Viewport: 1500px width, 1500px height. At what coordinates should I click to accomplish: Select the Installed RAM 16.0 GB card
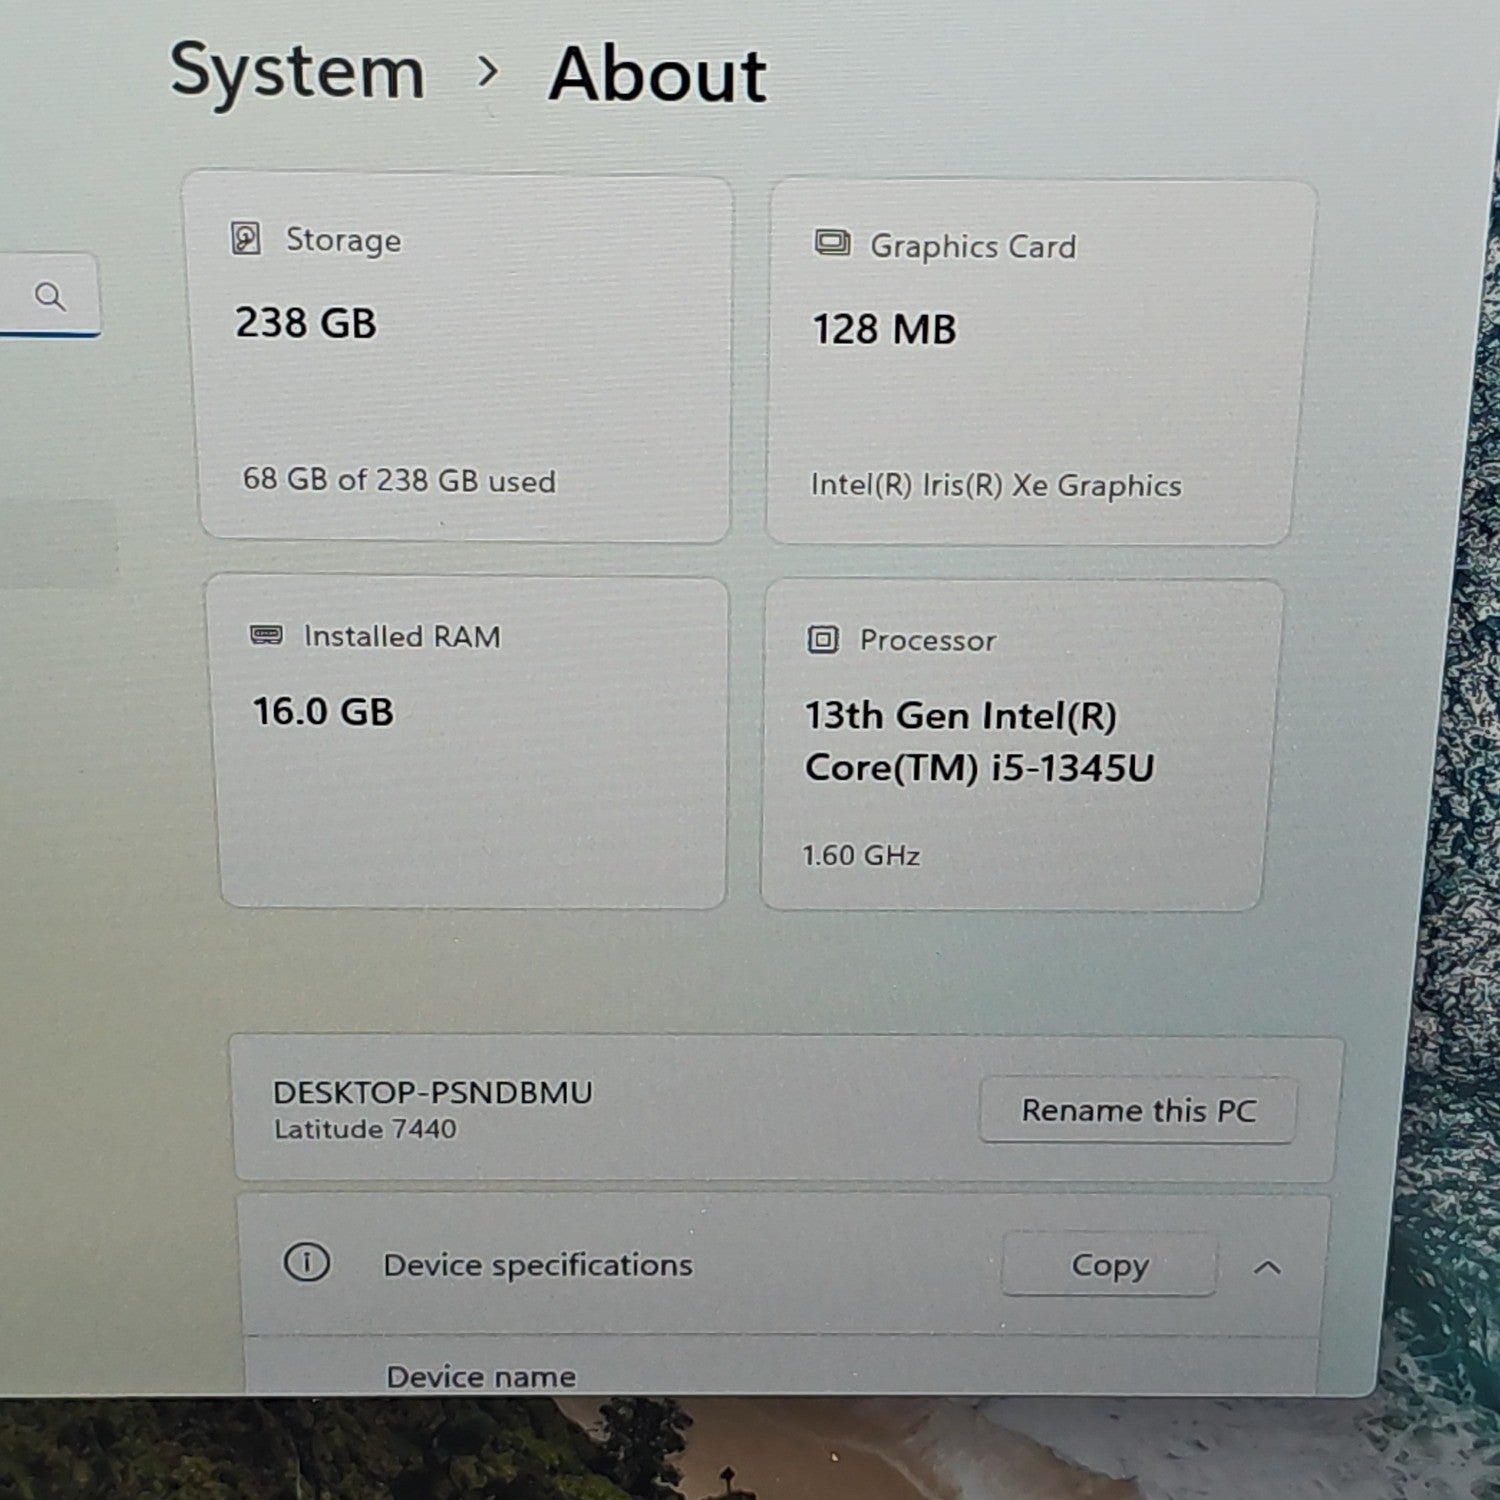tap(468, 742)
